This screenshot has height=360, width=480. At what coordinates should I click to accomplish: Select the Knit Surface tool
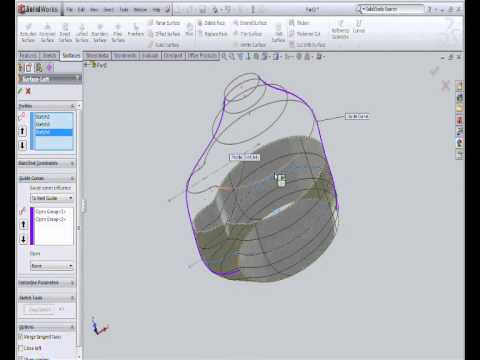(278, 33)
